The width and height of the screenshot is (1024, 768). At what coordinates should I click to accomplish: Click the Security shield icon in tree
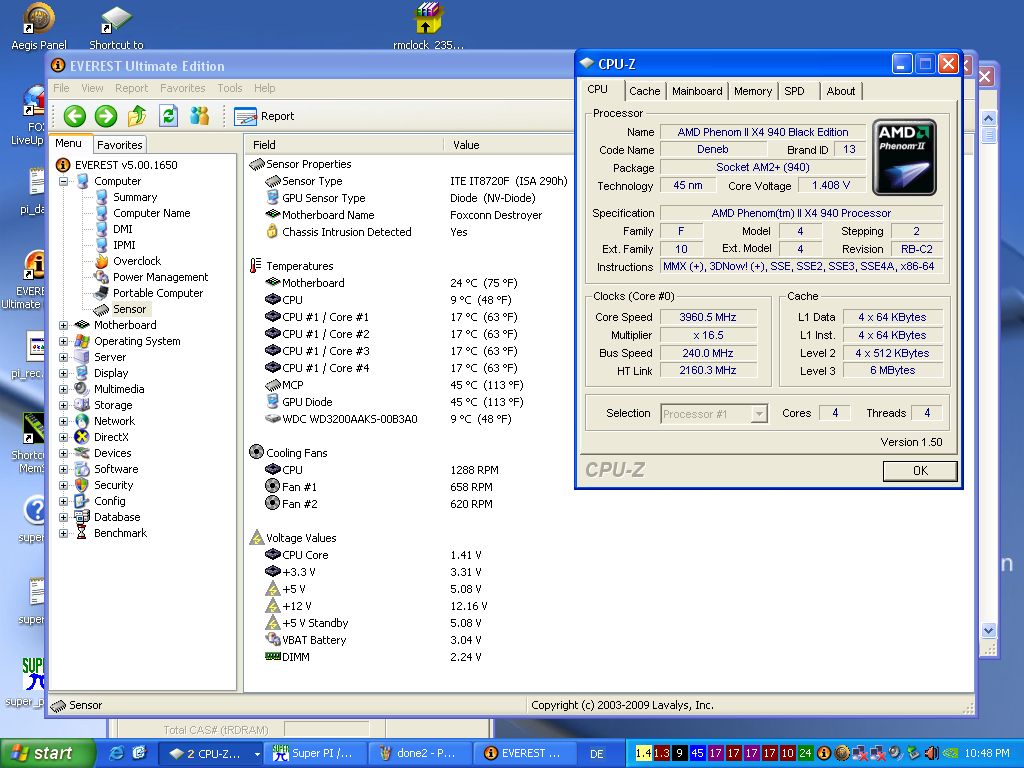pyautogui.click(x=82, y=485)
